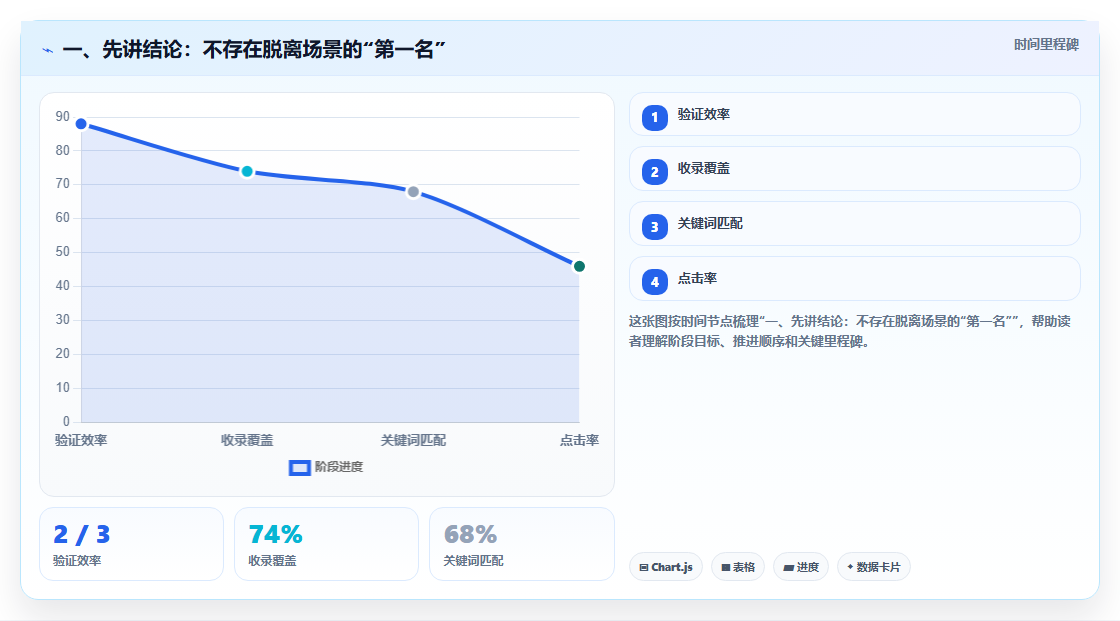The height and width of the screenshot is (621, 1120).
Task: Select the gray 关键词匹配 data point
Action: click(x=413, y=192)
